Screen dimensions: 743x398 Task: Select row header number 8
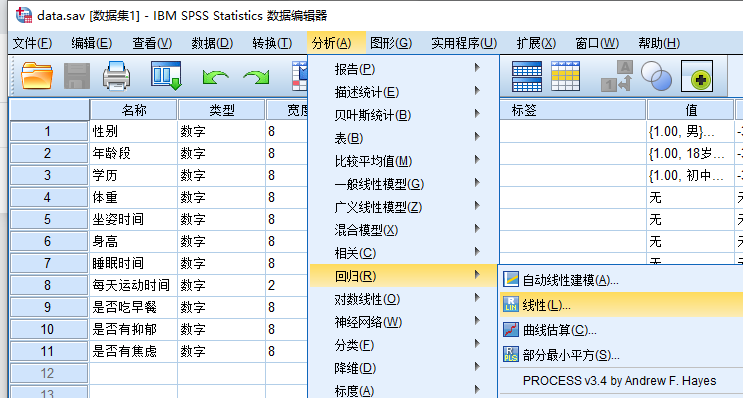click(x=48, y=285)
